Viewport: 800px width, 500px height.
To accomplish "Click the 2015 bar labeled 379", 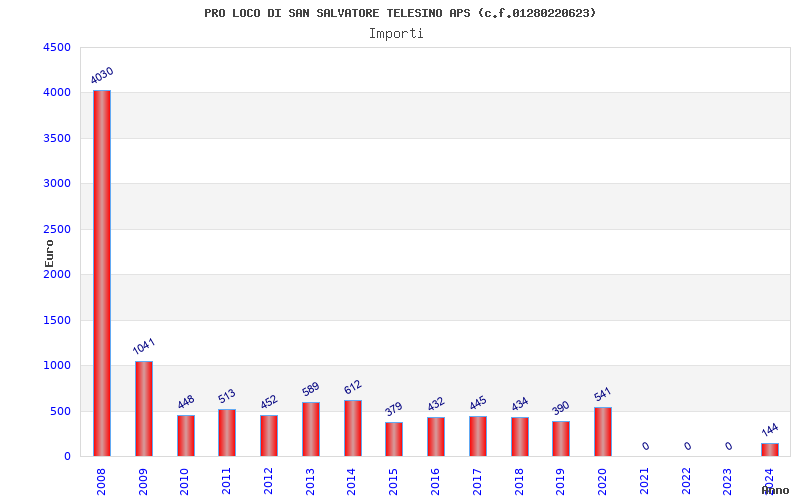I will (394, 439).
